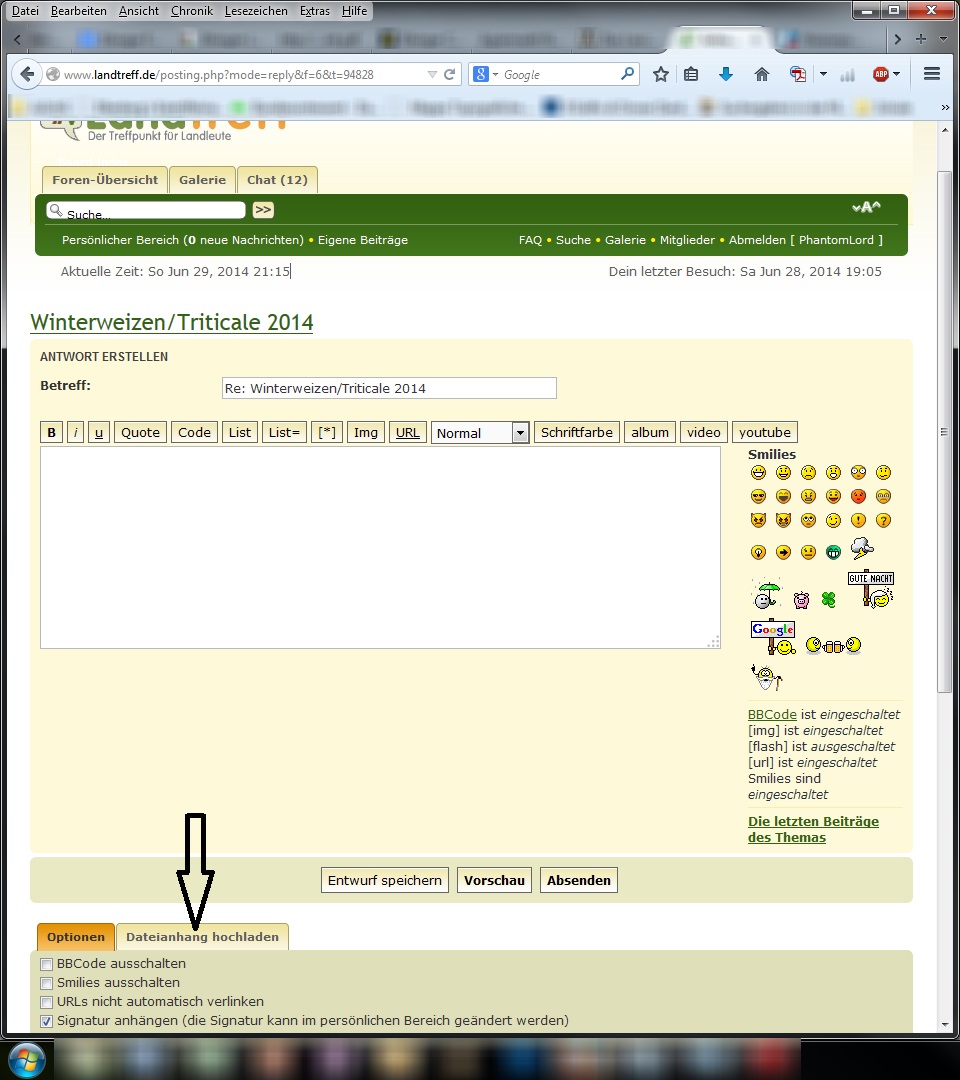Open the Lesezeichen menu

point(256,11)
